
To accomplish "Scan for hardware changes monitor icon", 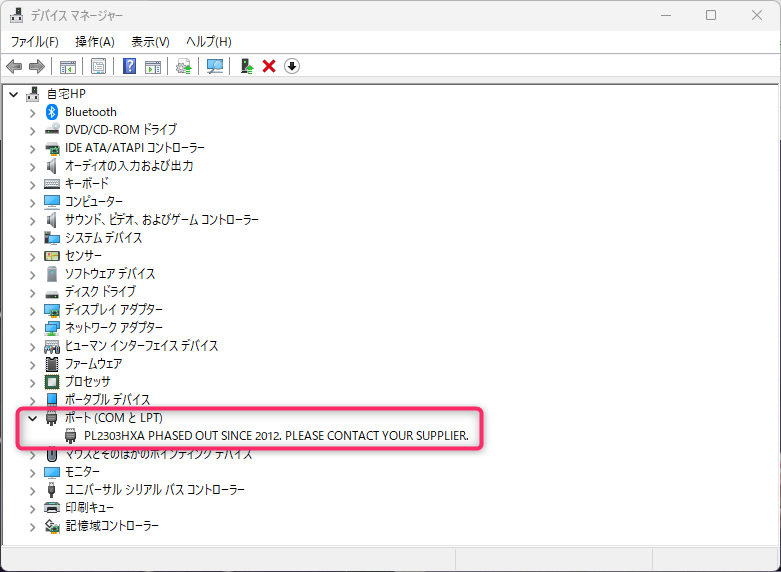I will pyautogui.click(x=215, y=66).
